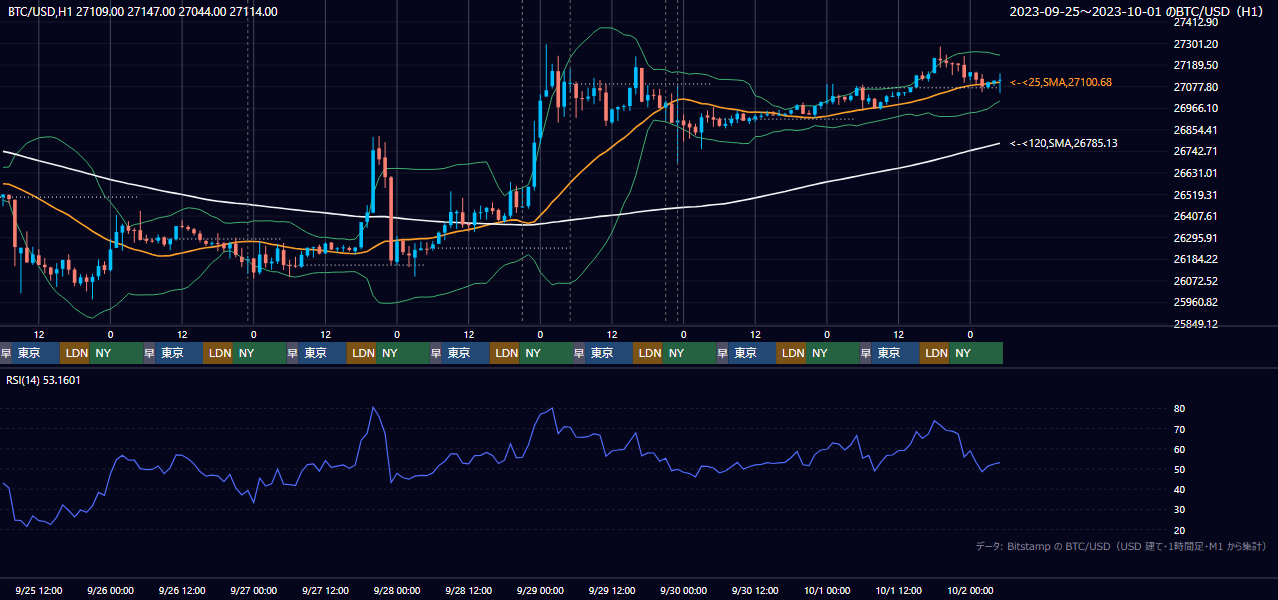Viewport: 1278px width, 600px height.
Task: Click price axis label 27189.50
Action: 1195,65
